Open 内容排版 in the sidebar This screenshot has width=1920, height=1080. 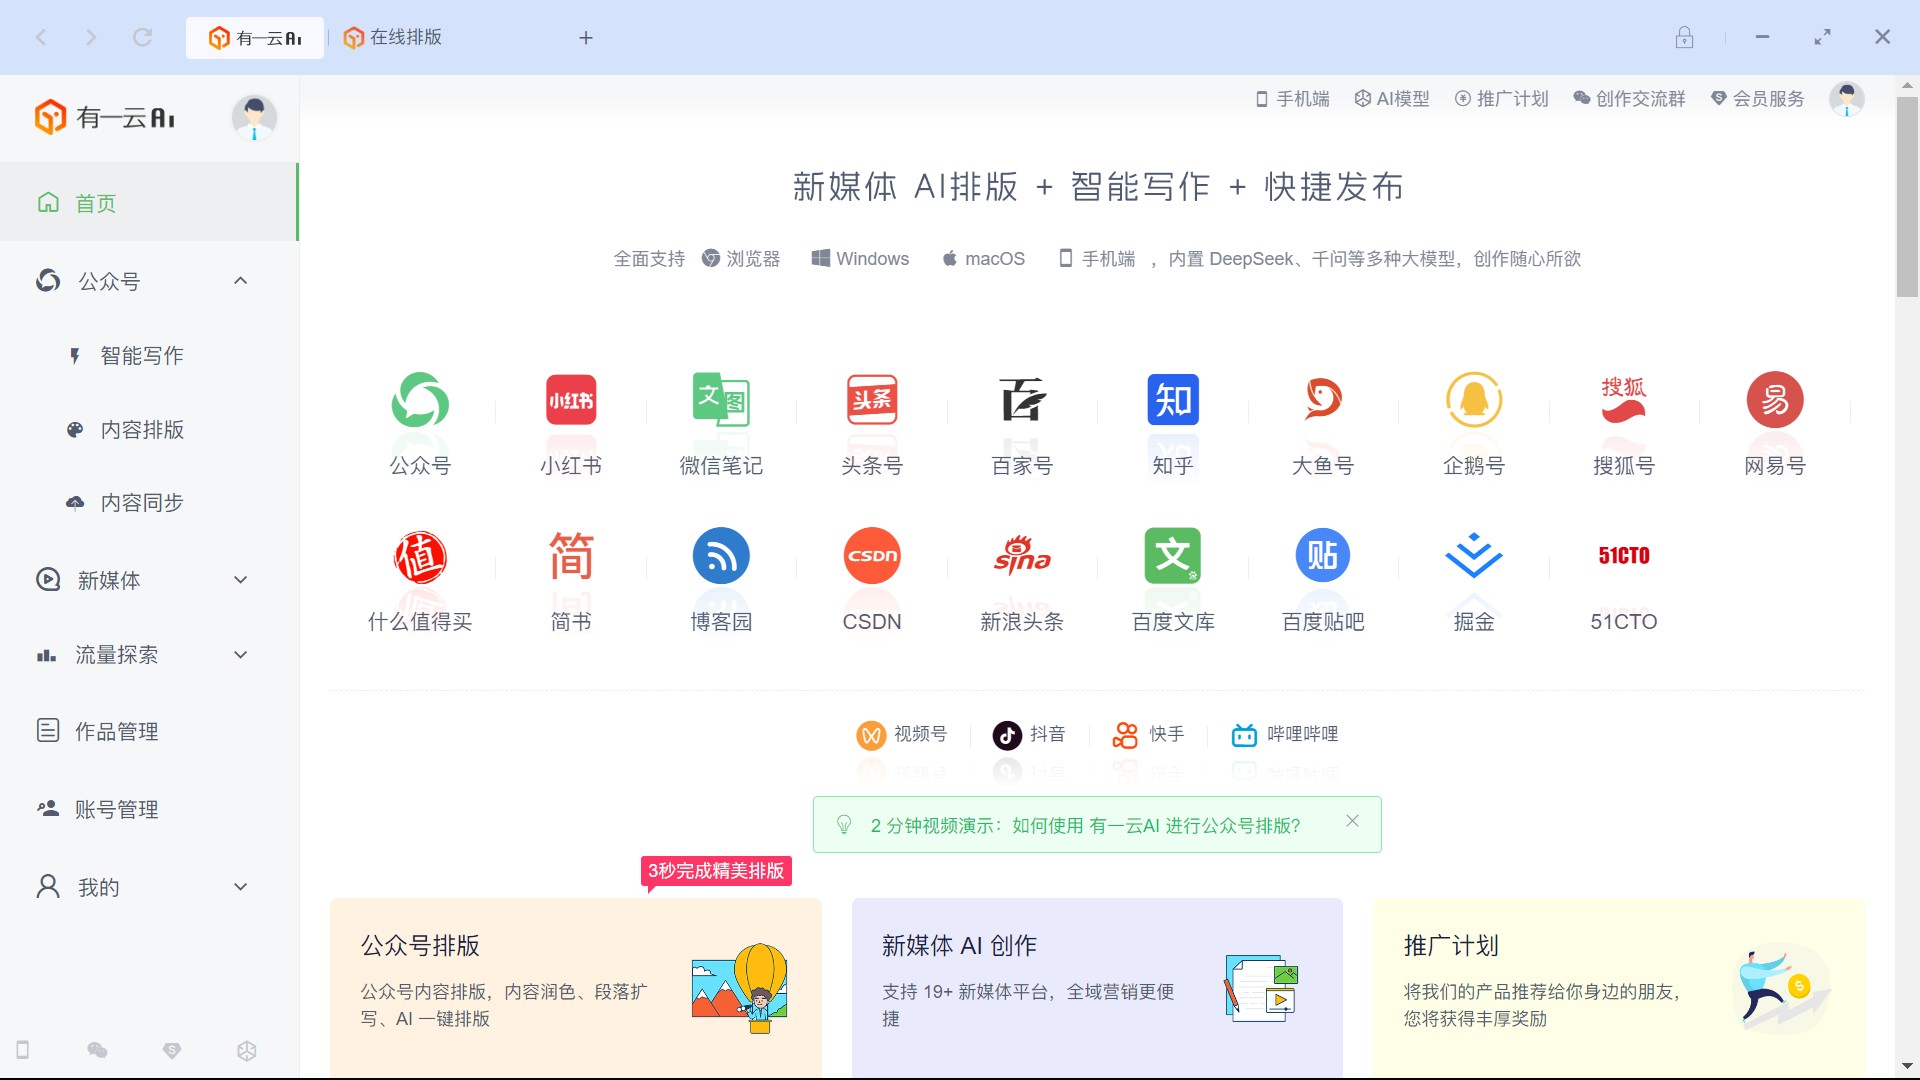point(142,430)
